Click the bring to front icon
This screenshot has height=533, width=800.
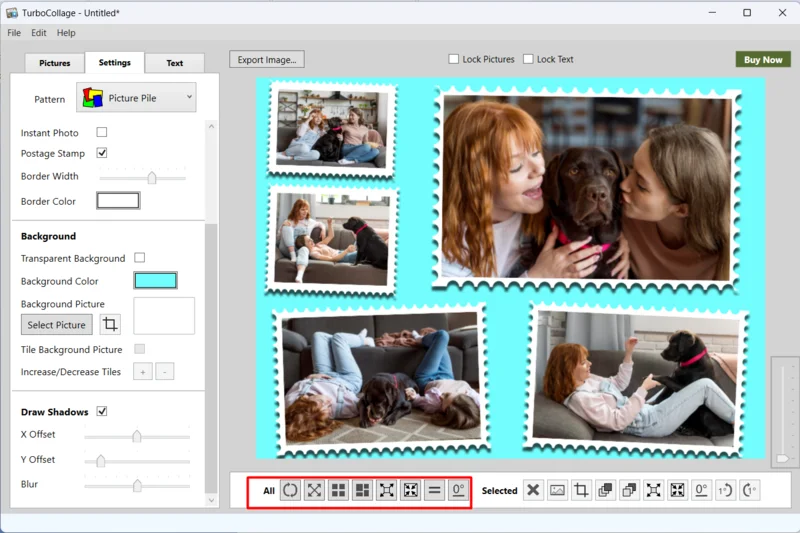(x=605, y=490)
